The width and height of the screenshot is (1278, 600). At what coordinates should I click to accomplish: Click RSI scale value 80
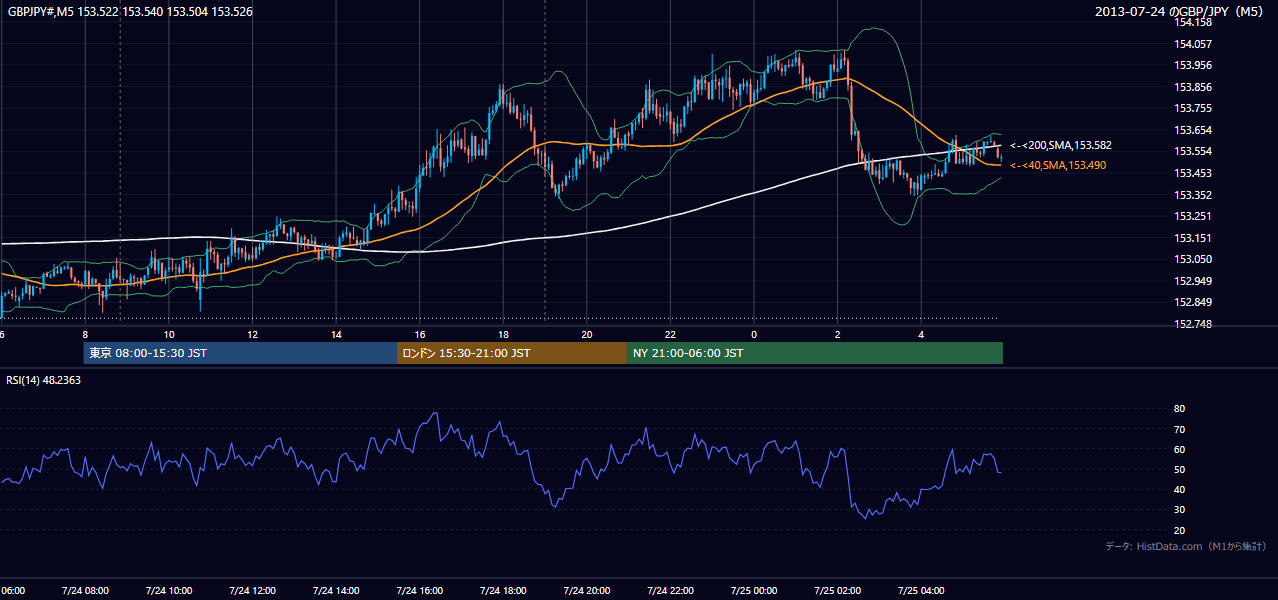point(1179,409)
